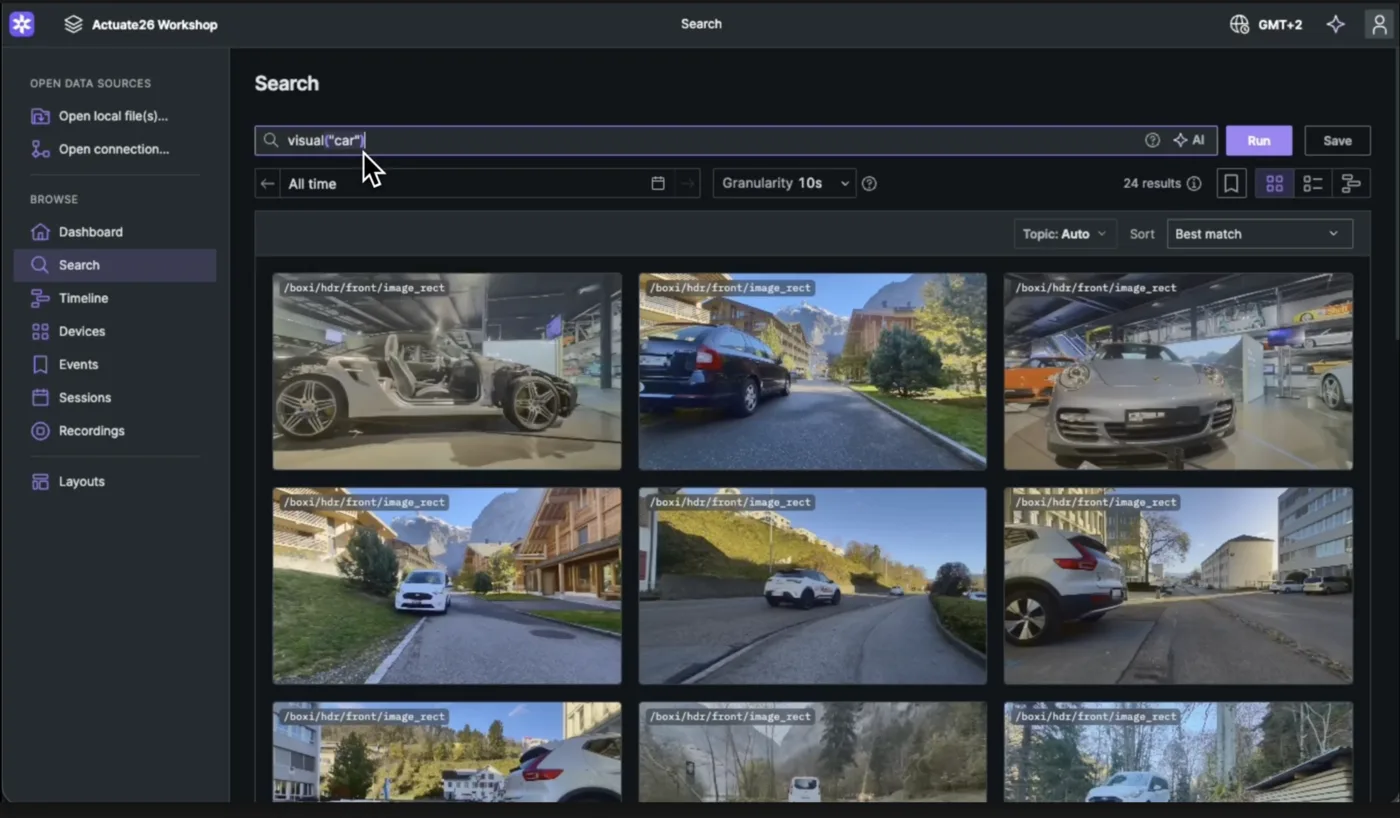Show info about the 24 results
This screenshot has width=1400, height=818.
point(1193,184)
